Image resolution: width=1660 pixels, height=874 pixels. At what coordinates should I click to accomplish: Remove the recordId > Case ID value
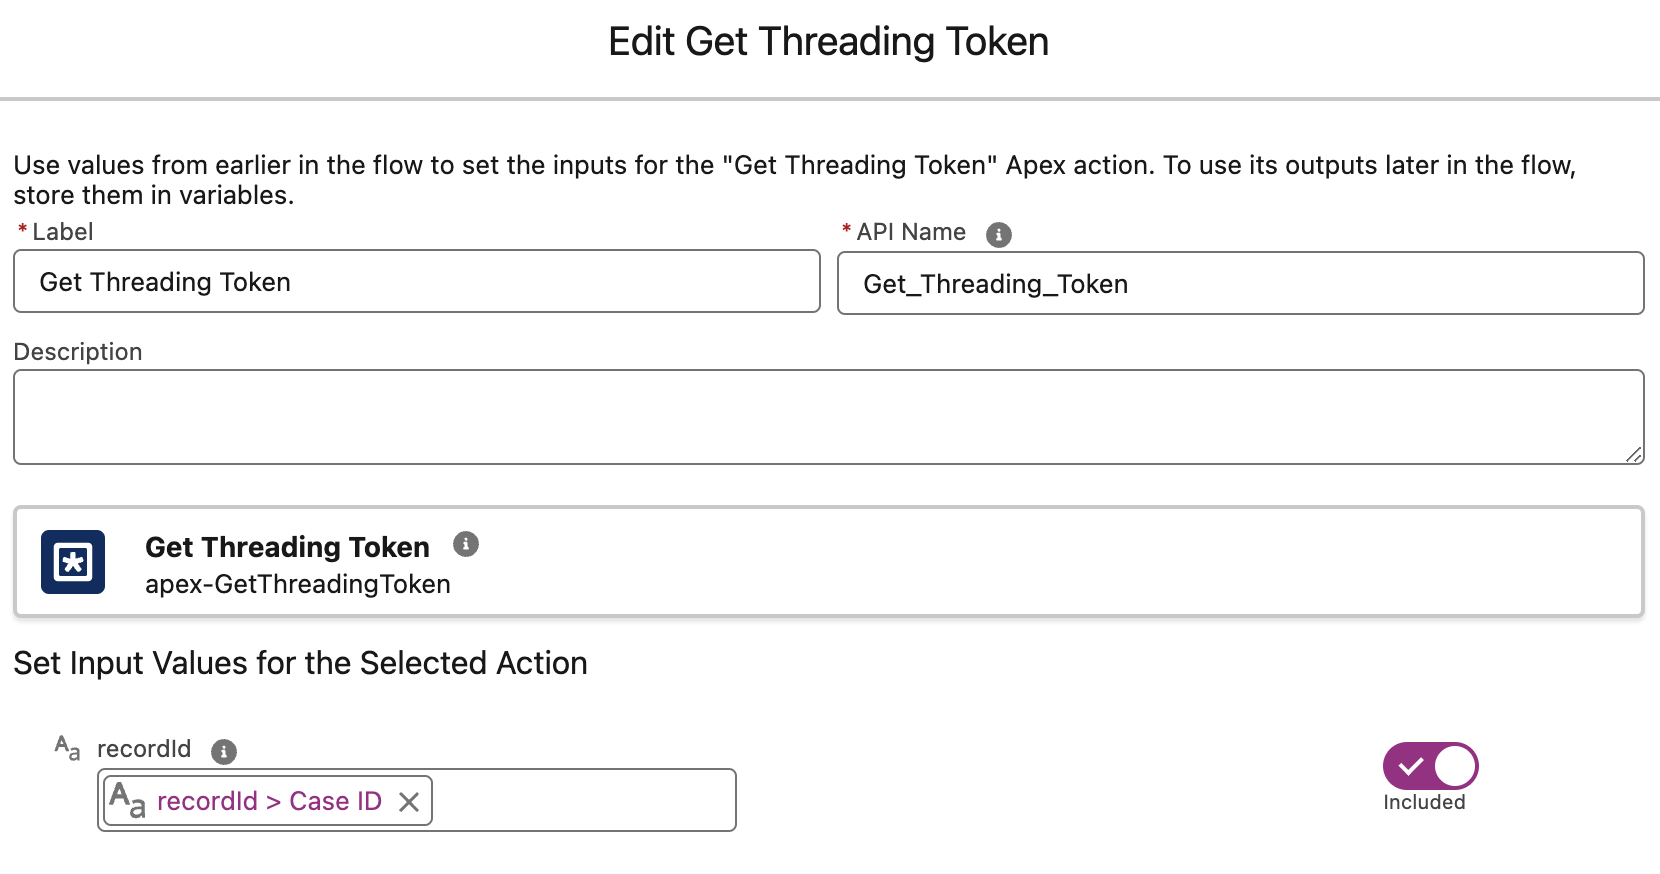pyautogui.click(x=409, y=801)
